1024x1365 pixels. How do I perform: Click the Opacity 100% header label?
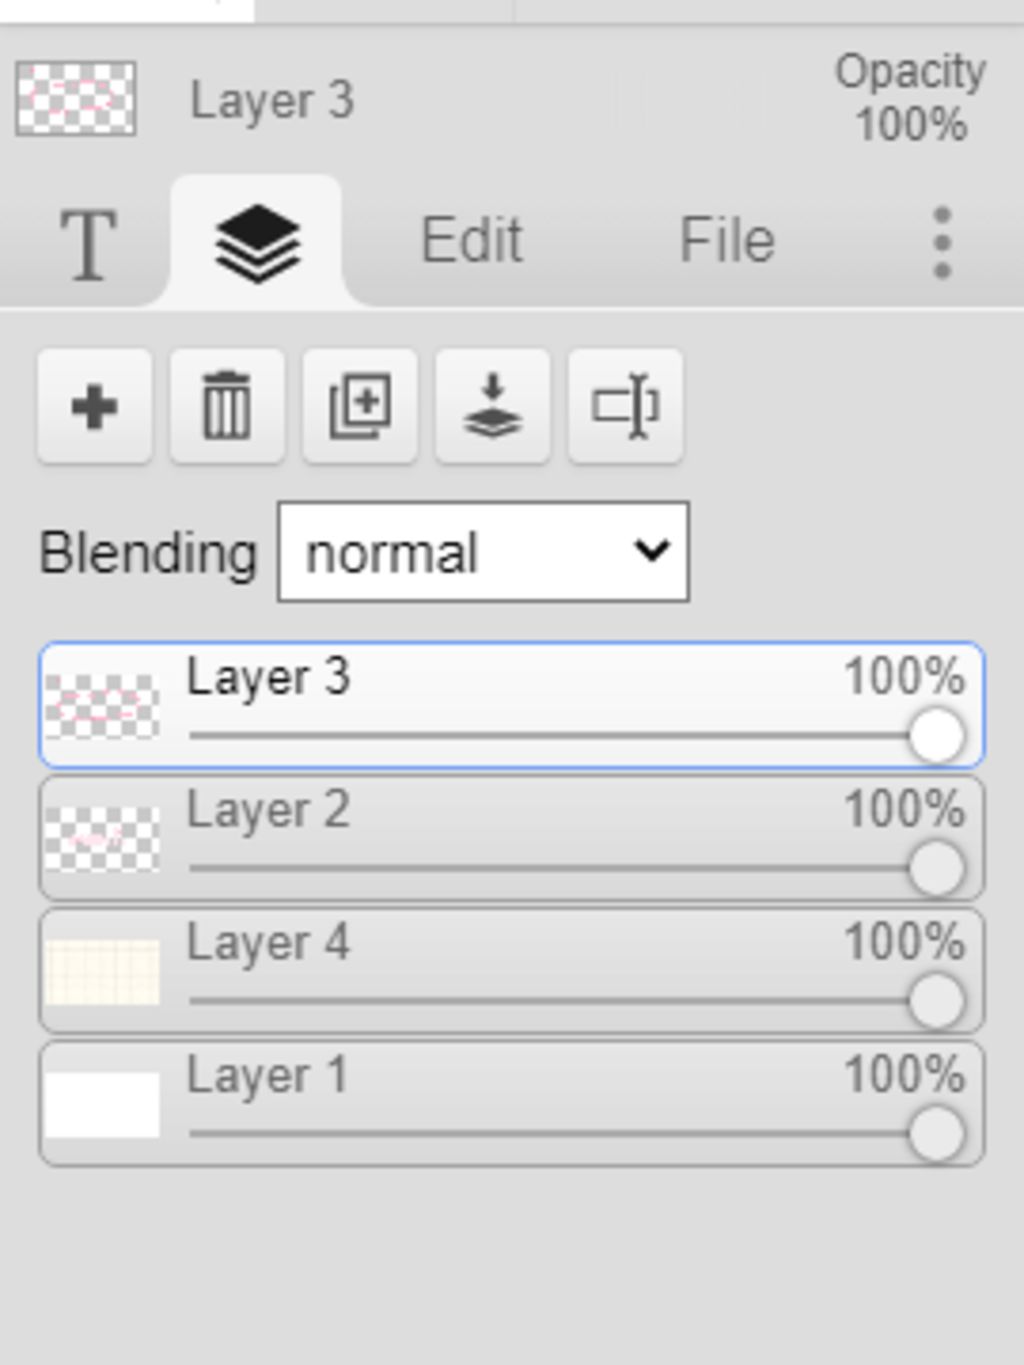pyautogui.click(x=911, y=98)
